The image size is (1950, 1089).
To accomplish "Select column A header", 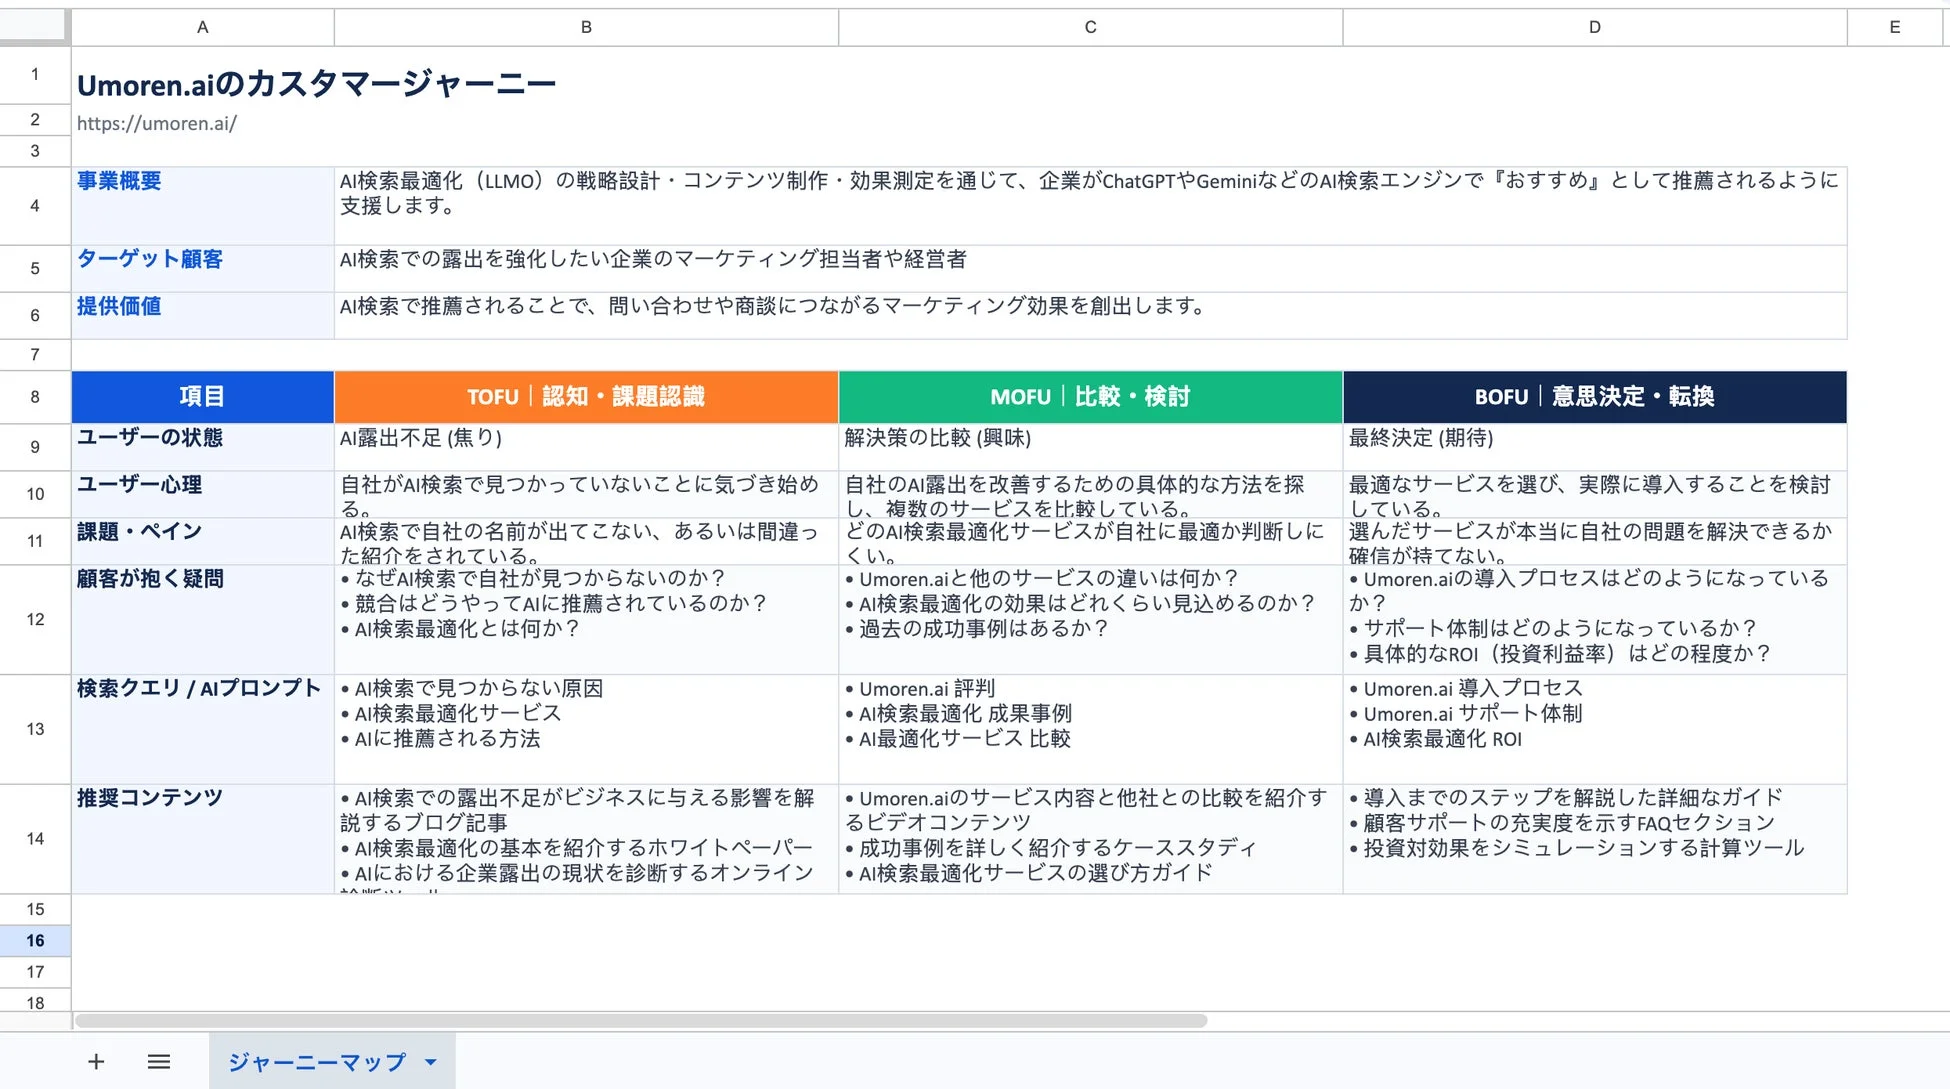I will coord(203,27).
